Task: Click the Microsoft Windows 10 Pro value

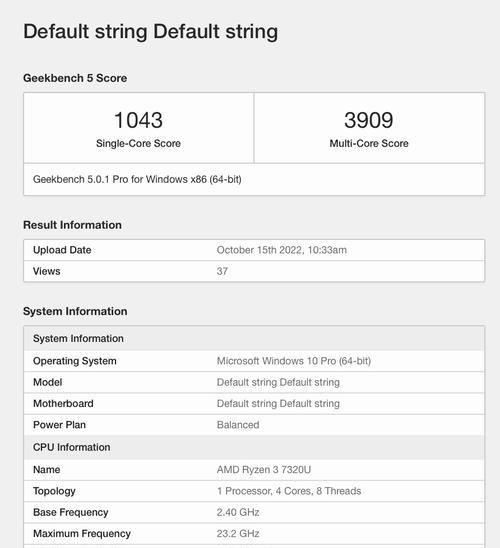Action: tap(294, 361)
